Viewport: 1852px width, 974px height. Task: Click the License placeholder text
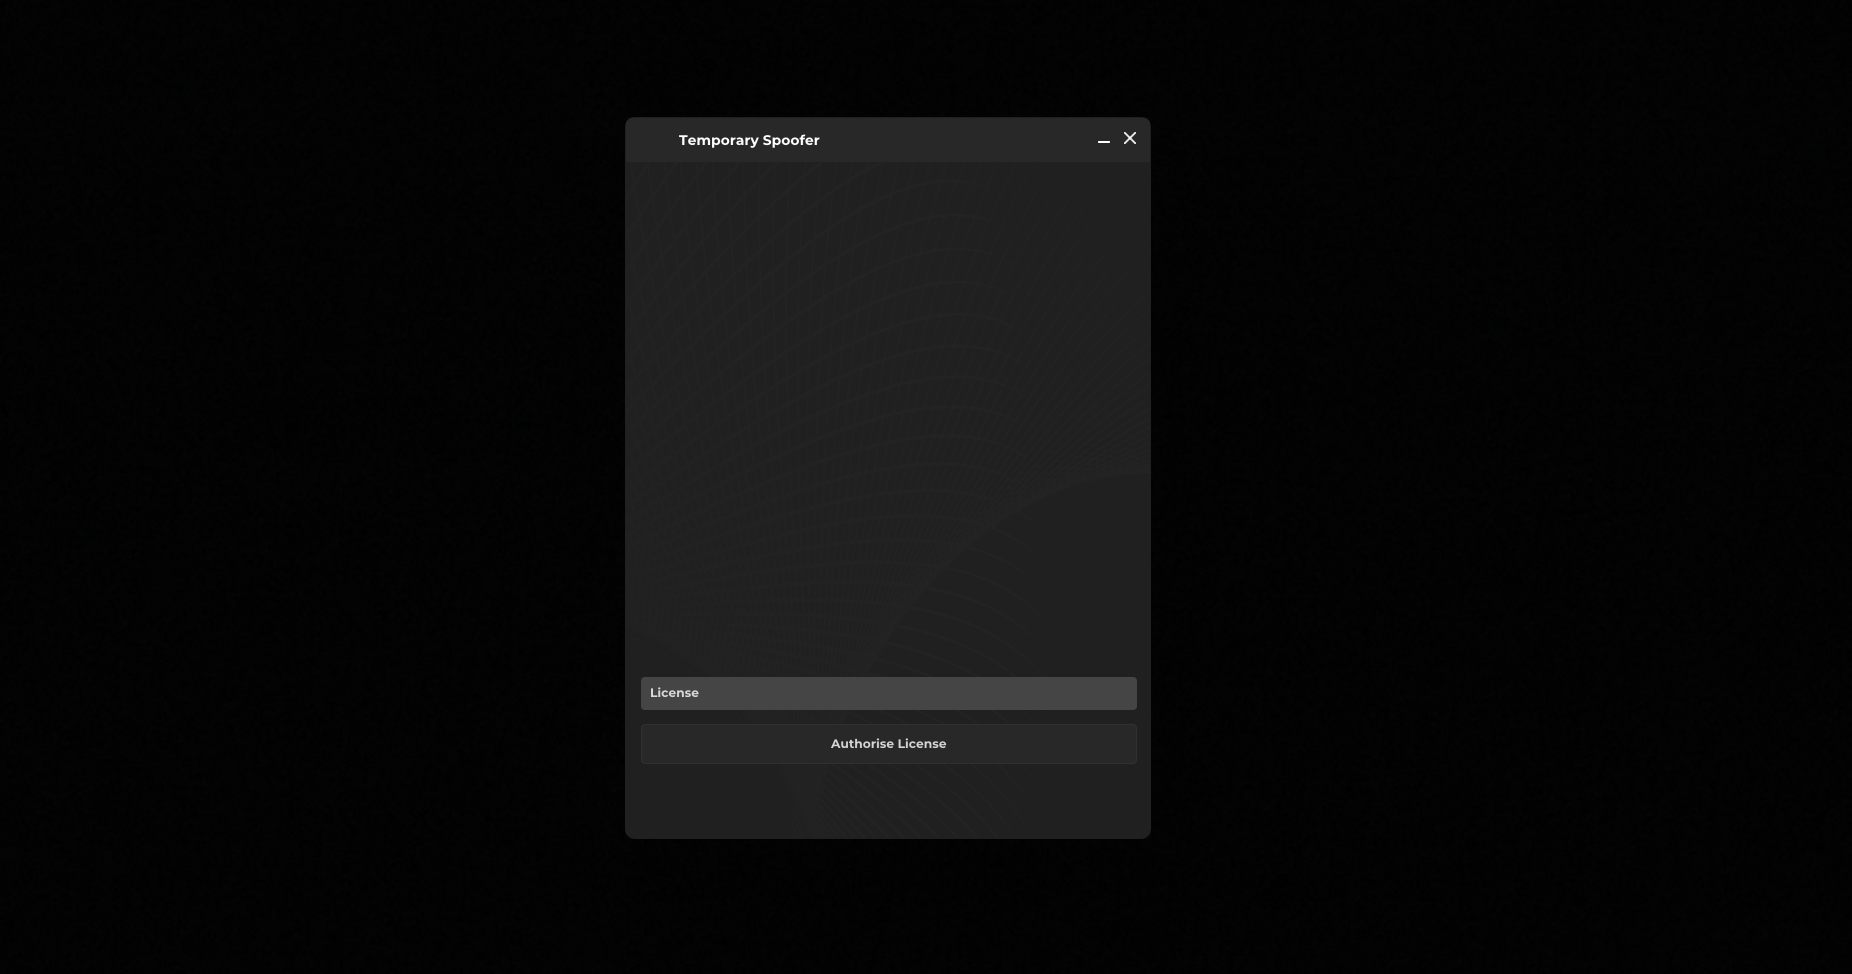[x=675, y=693]
